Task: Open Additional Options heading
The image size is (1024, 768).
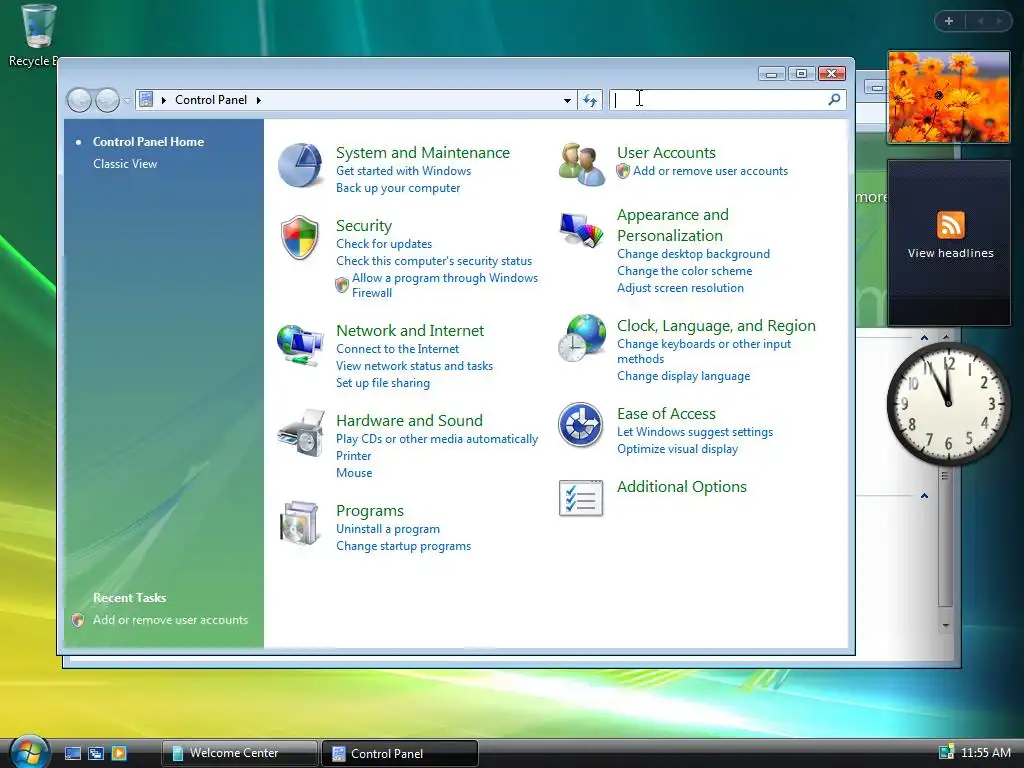Action: tap(682, 487)
